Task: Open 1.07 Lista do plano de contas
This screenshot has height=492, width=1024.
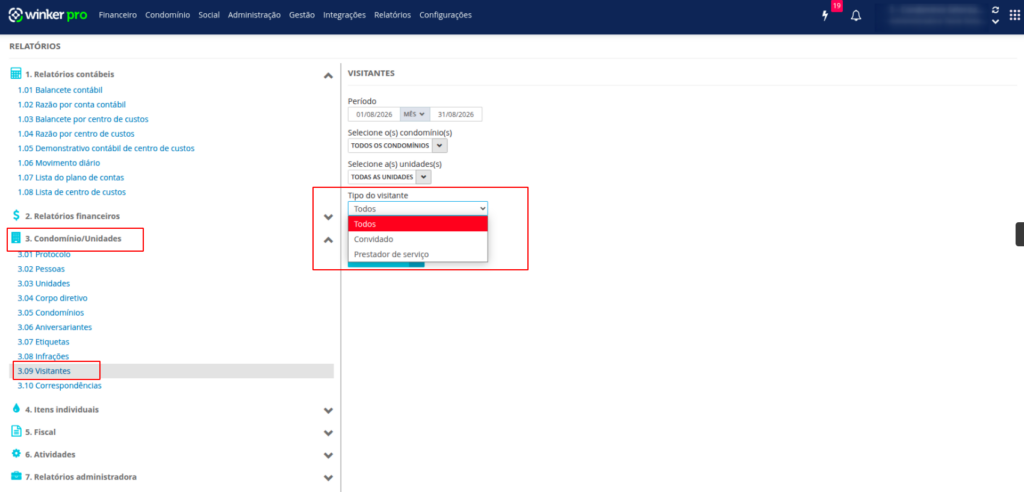Action: (x=71, y=177)
